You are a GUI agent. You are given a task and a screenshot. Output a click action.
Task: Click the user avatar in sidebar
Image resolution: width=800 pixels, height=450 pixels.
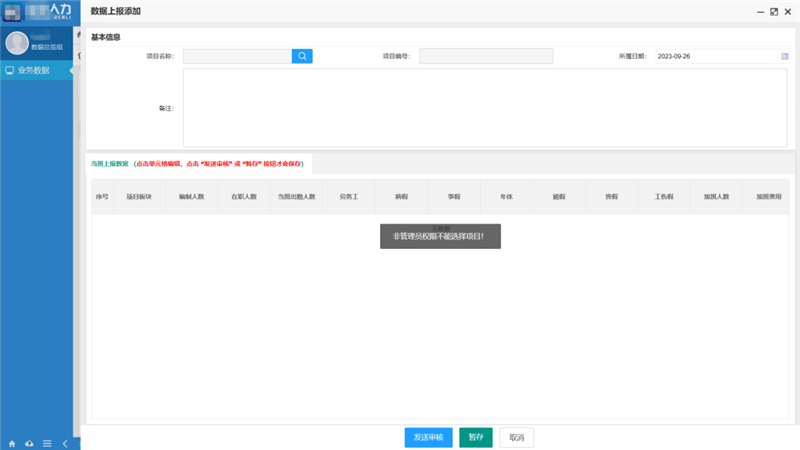click(17, 43)
